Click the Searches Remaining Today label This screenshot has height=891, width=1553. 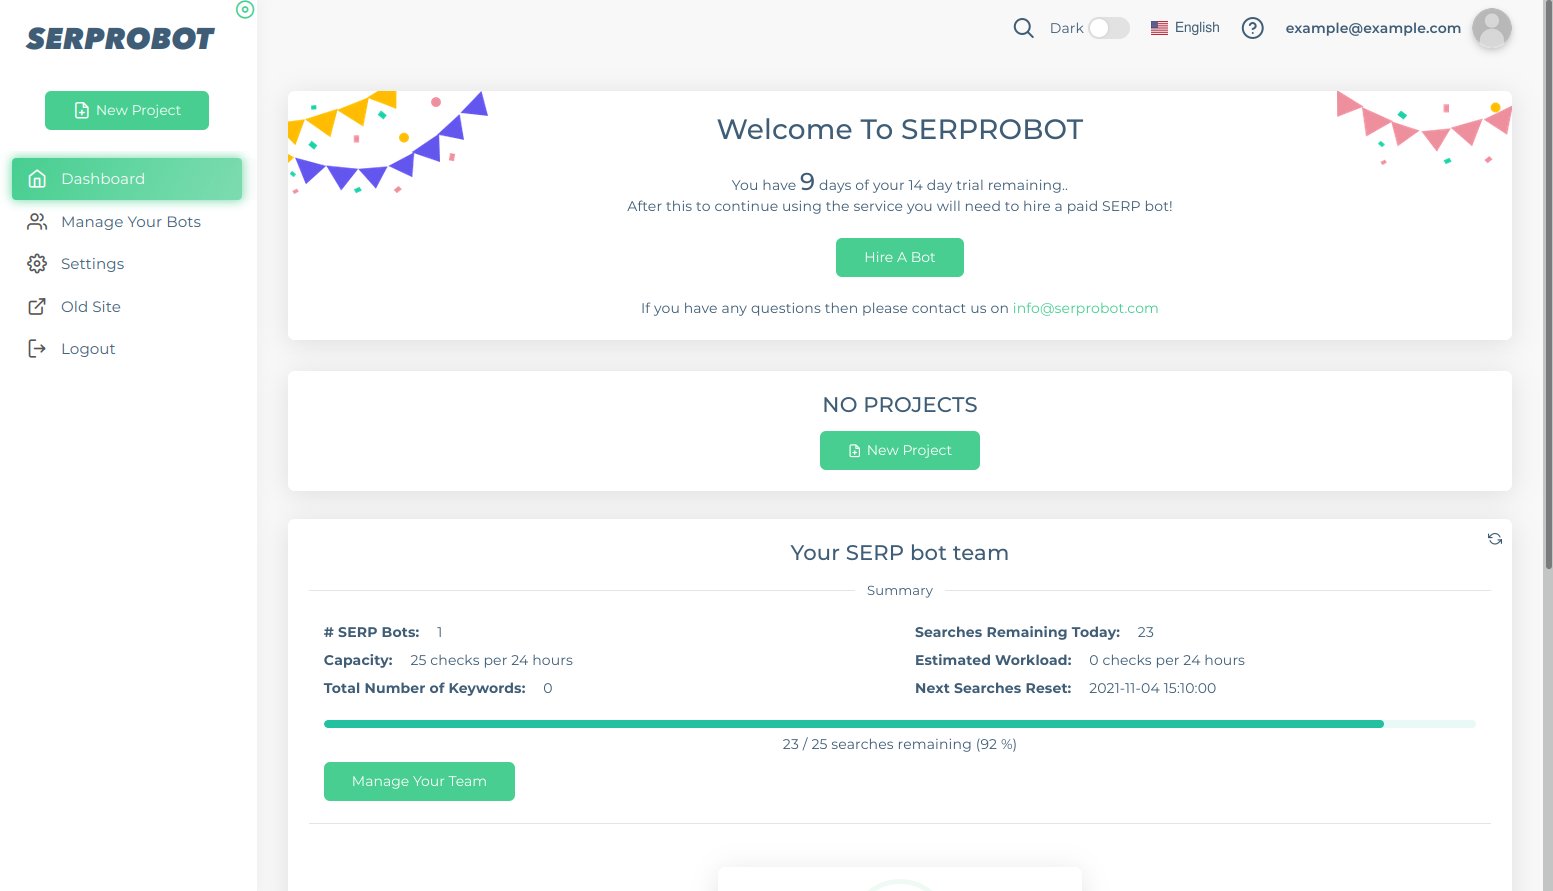[1017, 632]
